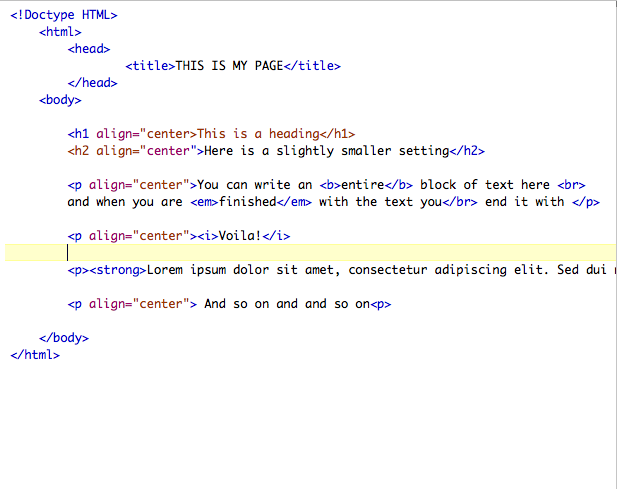The height and width of the screenshot is (489, 617).
Task: Place cursor on the opening <html> tag
Action: click(60, 32)
